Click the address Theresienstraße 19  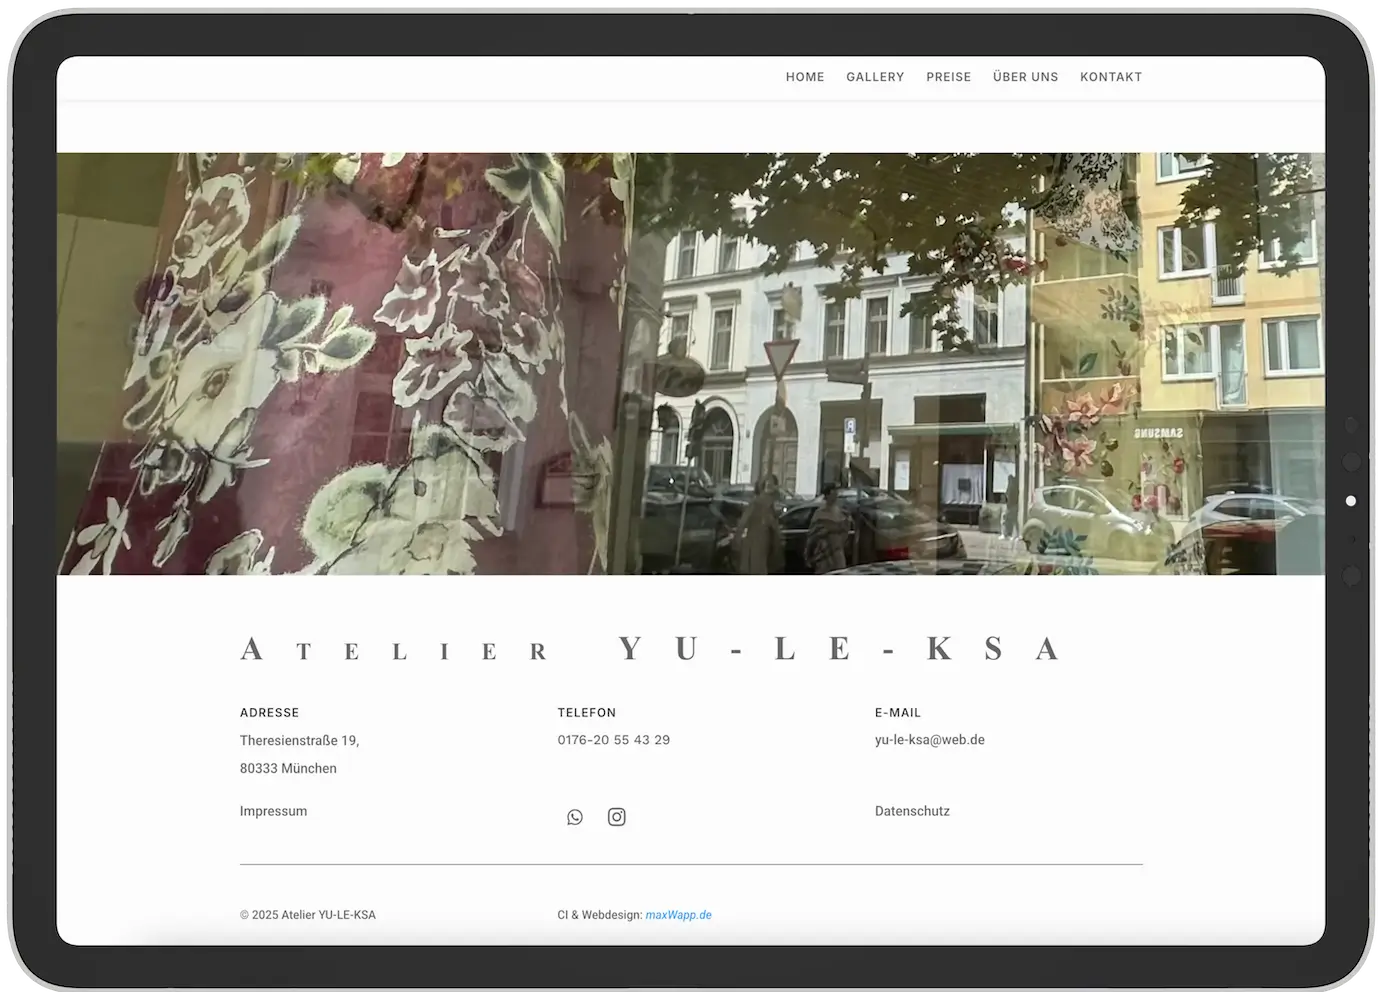coord(299,740)
